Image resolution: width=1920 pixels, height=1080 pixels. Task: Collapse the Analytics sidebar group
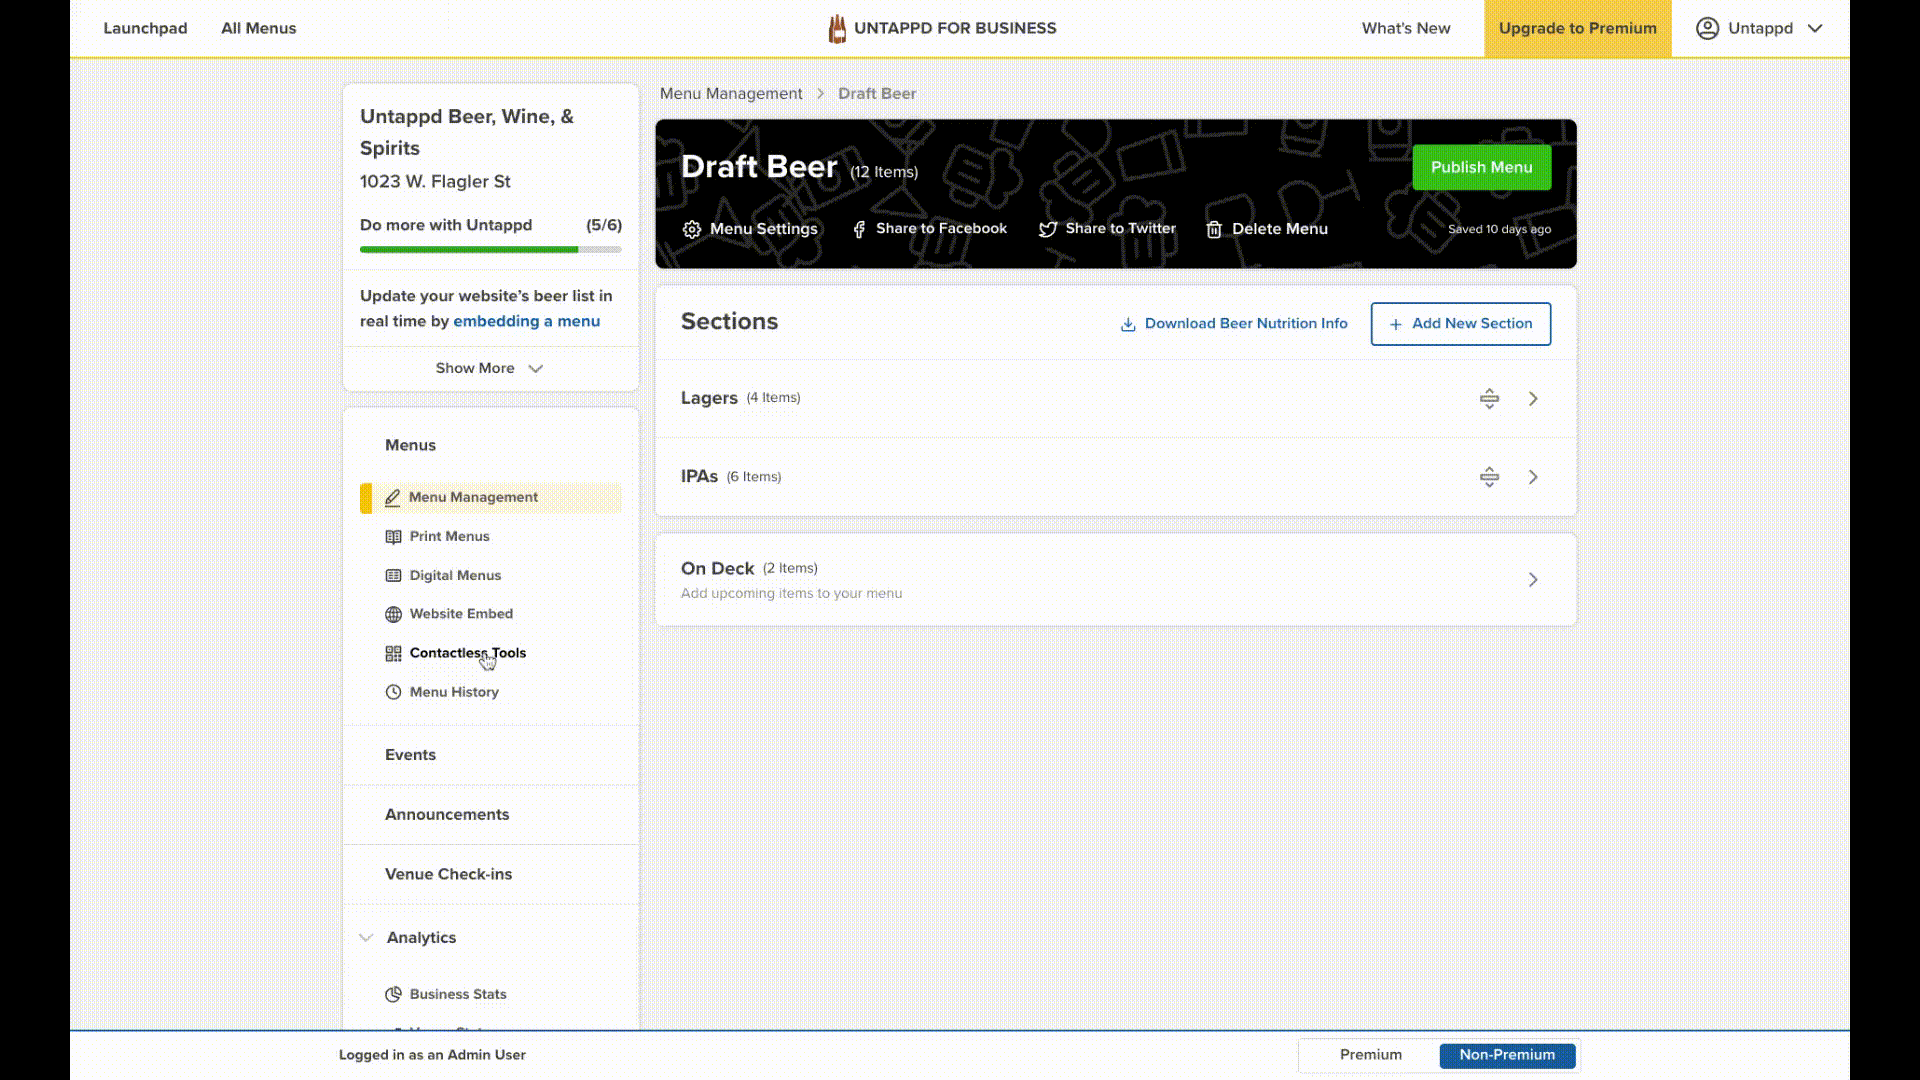(x=366, y=938)
